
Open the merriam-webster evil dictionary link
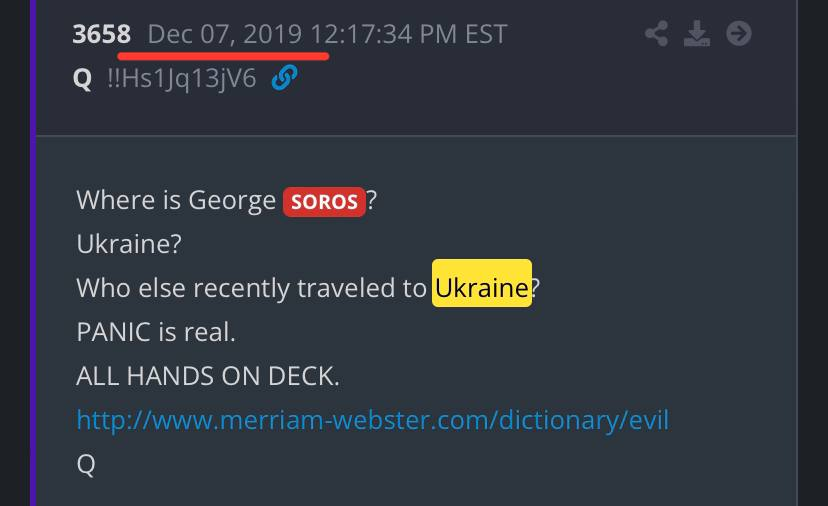click(373, 420)
